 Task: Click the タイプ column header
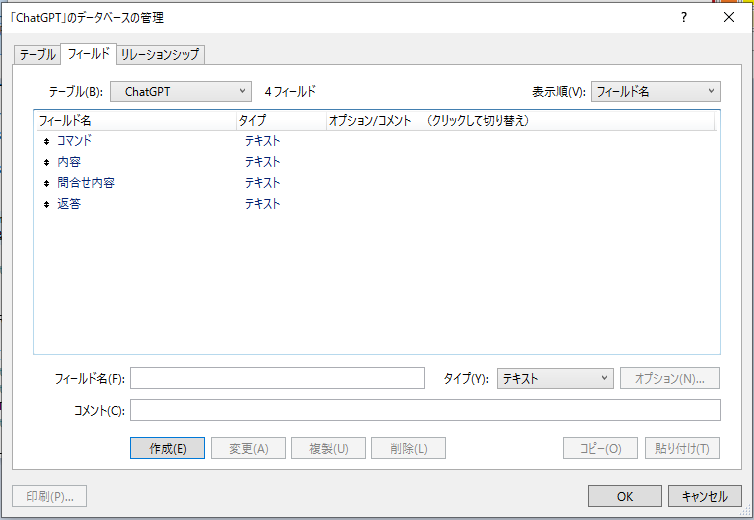tap(279, 120)
